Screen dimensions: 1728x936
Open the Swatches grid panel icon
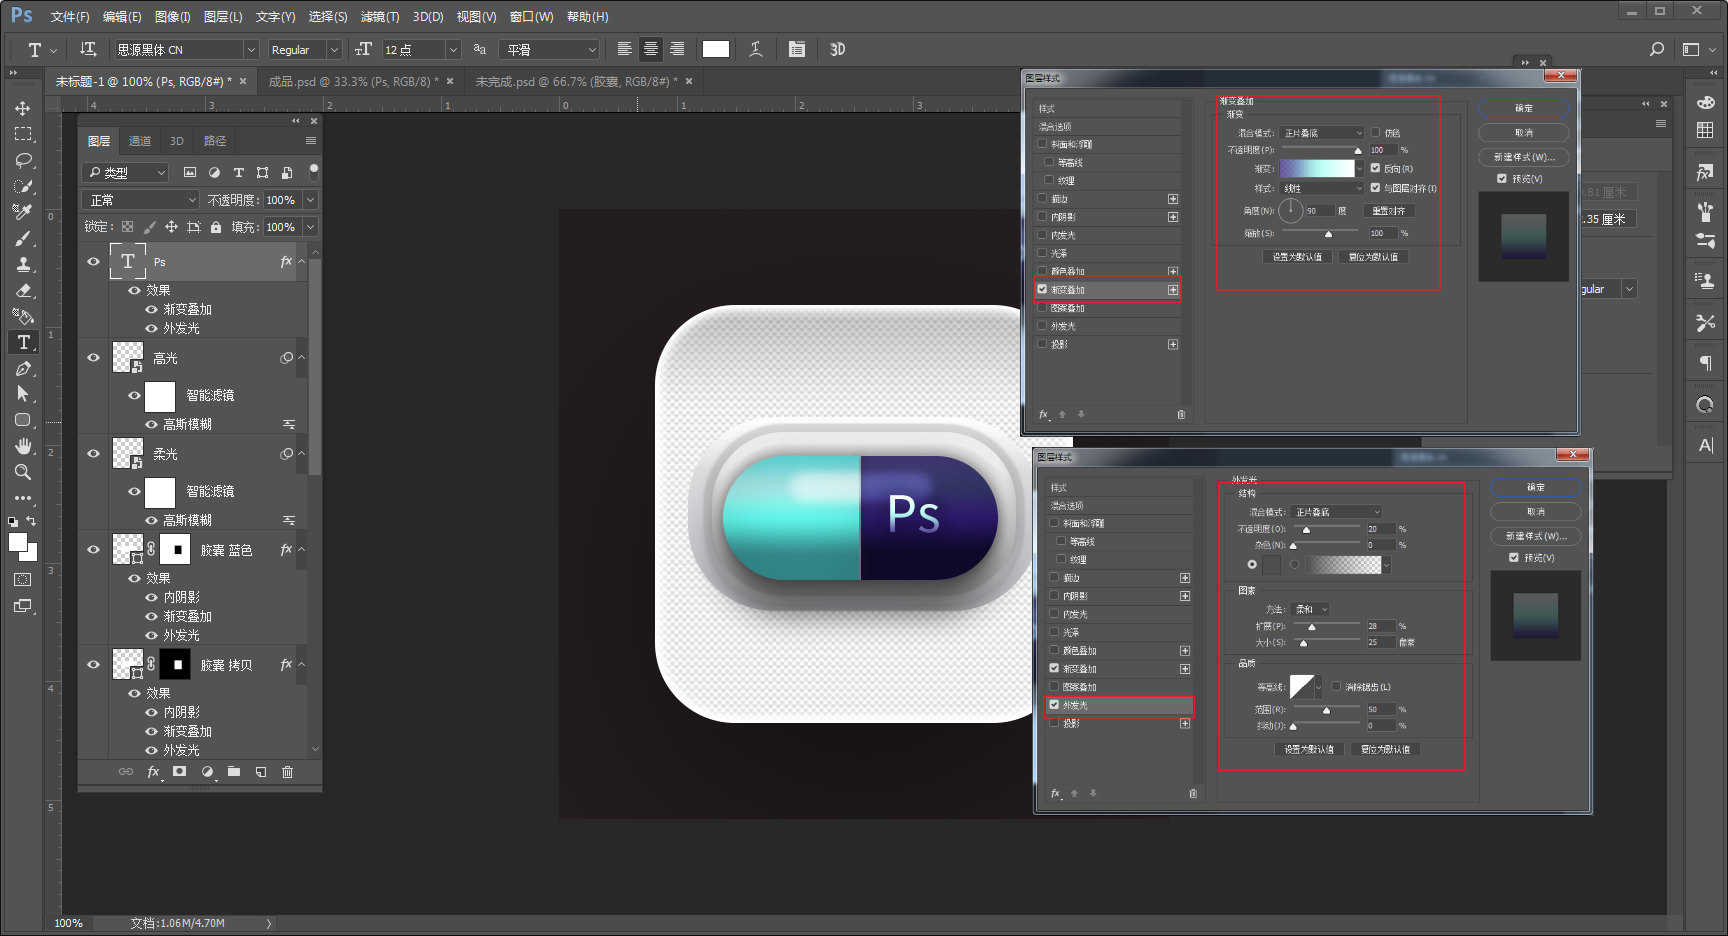[1705, 130]
